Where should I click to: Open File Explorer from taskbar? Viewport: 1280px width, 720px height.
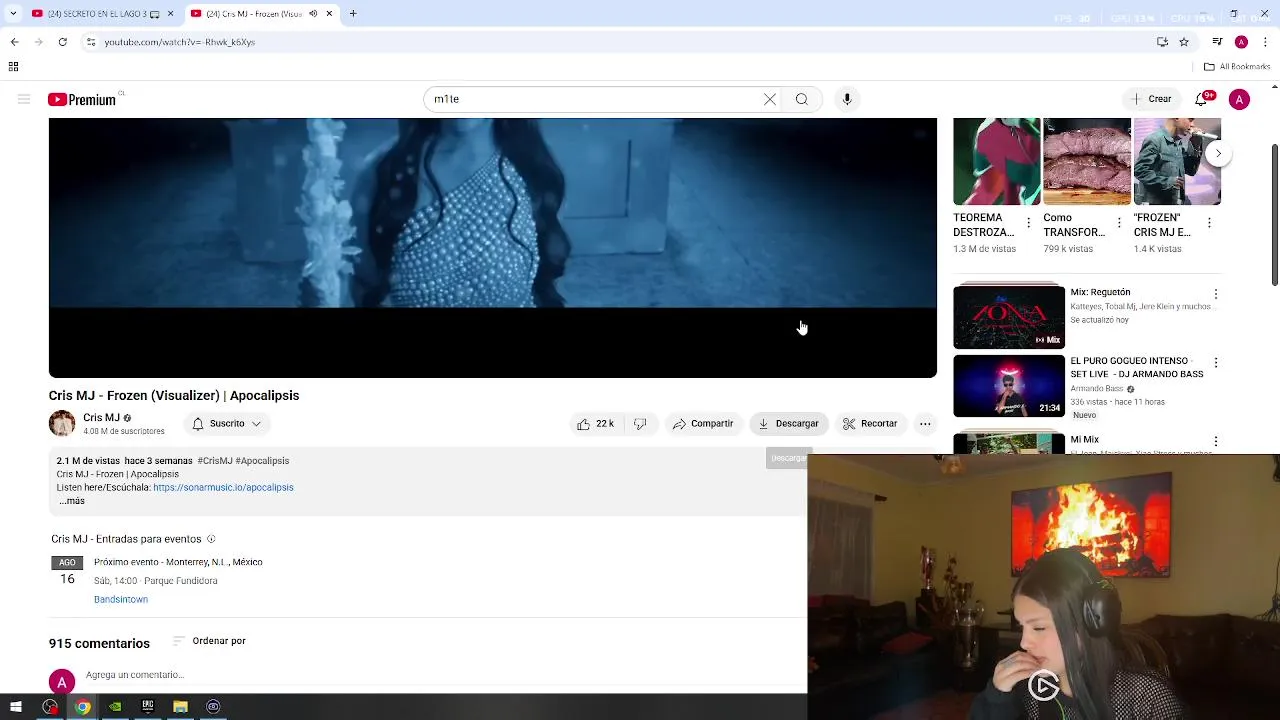[180, 707]
